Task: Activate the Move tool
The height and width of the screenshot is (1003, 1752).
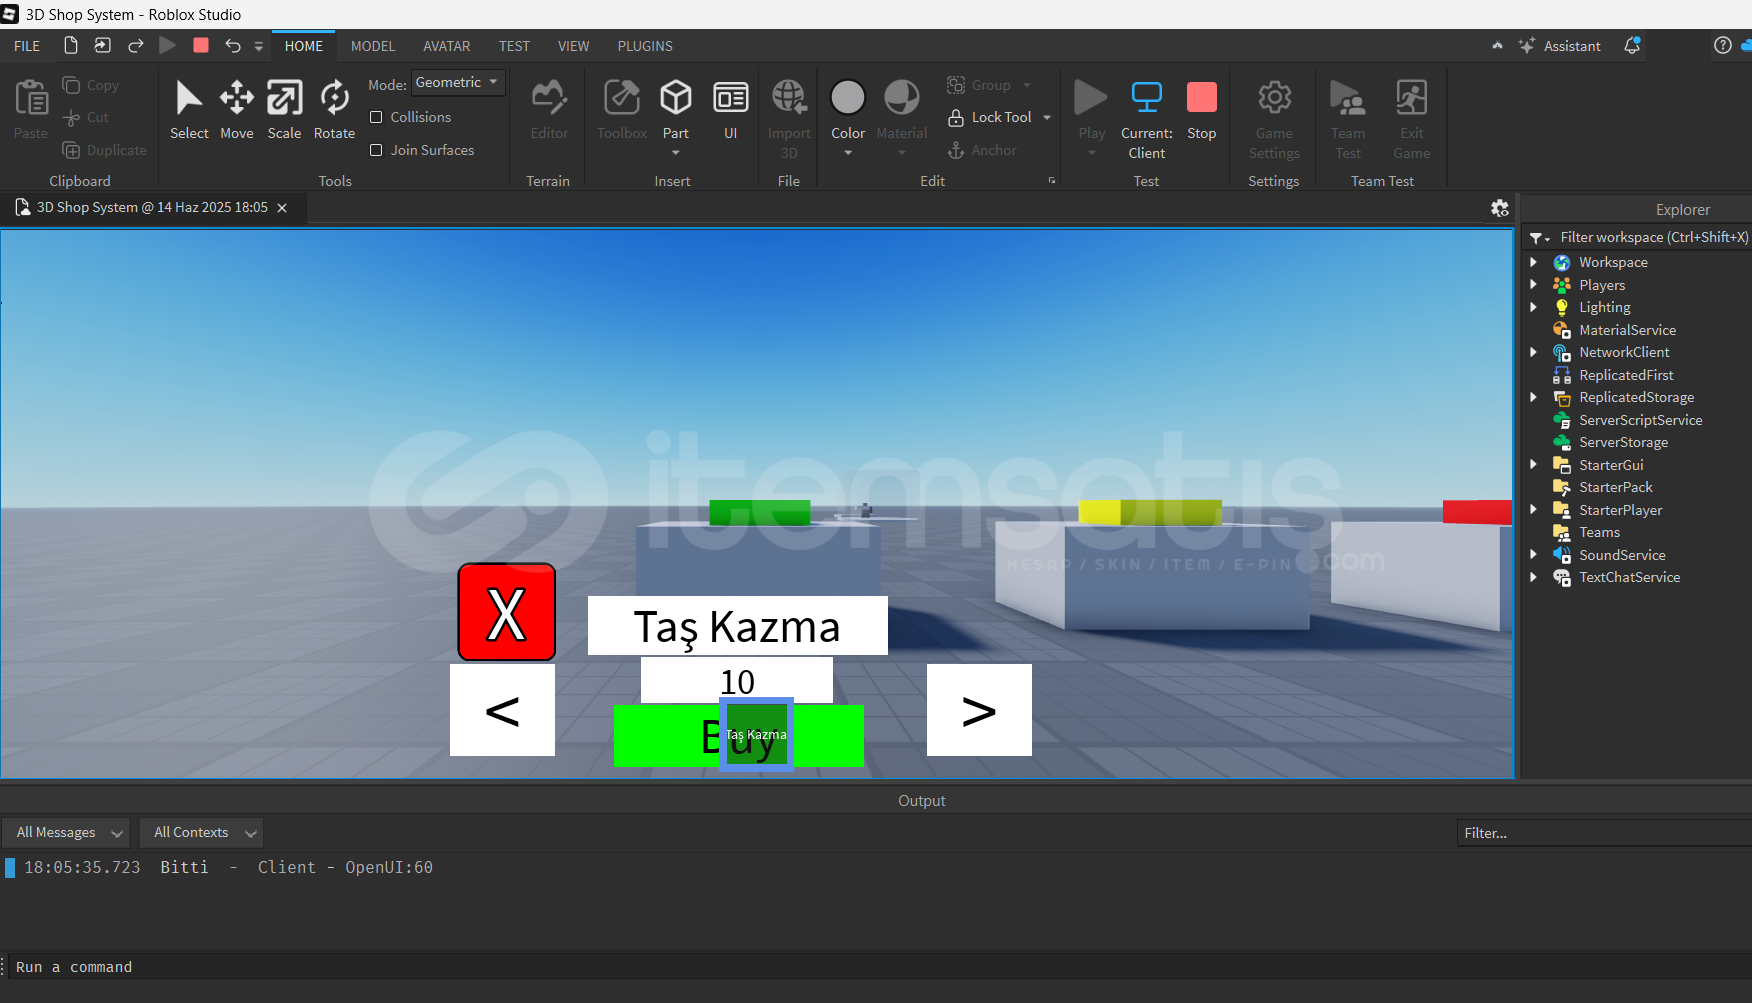Action: [x=237, y=98]
